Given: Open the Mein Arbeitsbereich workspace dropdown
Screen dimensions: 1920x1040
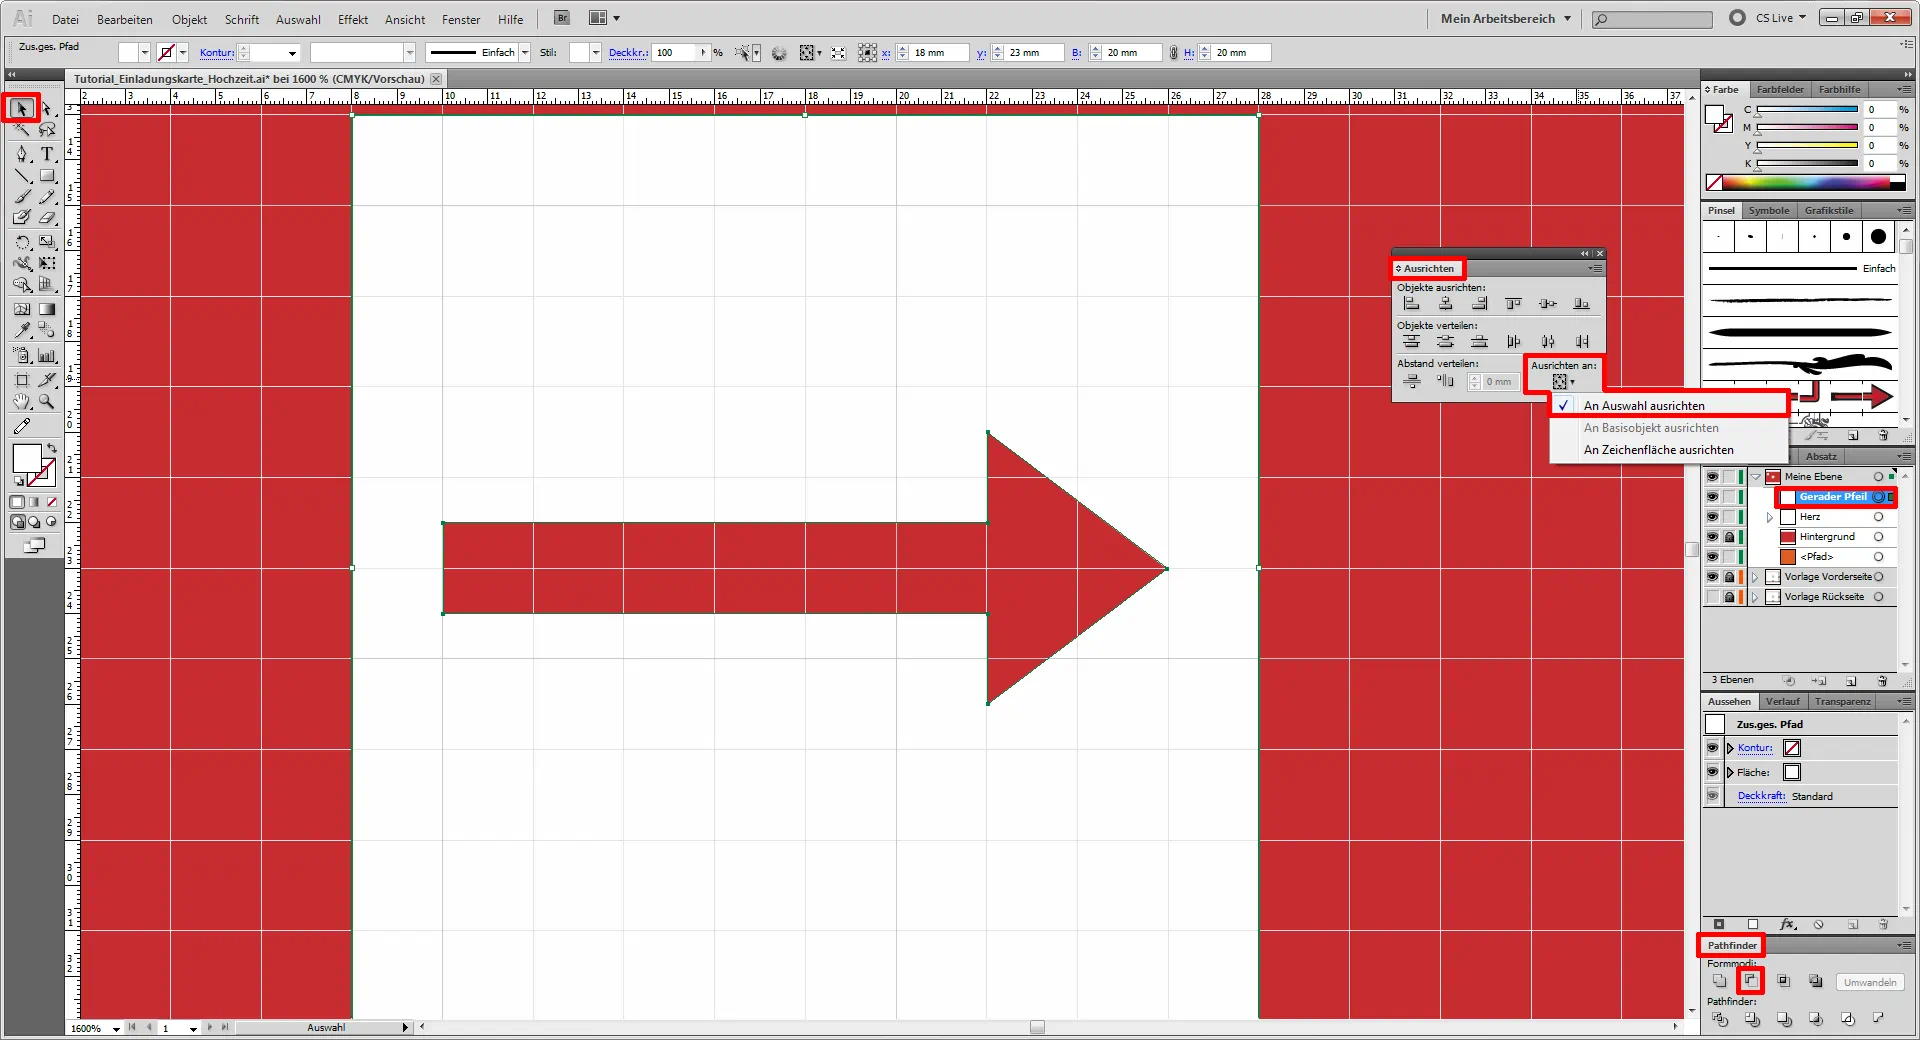Looking at the screenshot, I should (x=1506, y=18).
